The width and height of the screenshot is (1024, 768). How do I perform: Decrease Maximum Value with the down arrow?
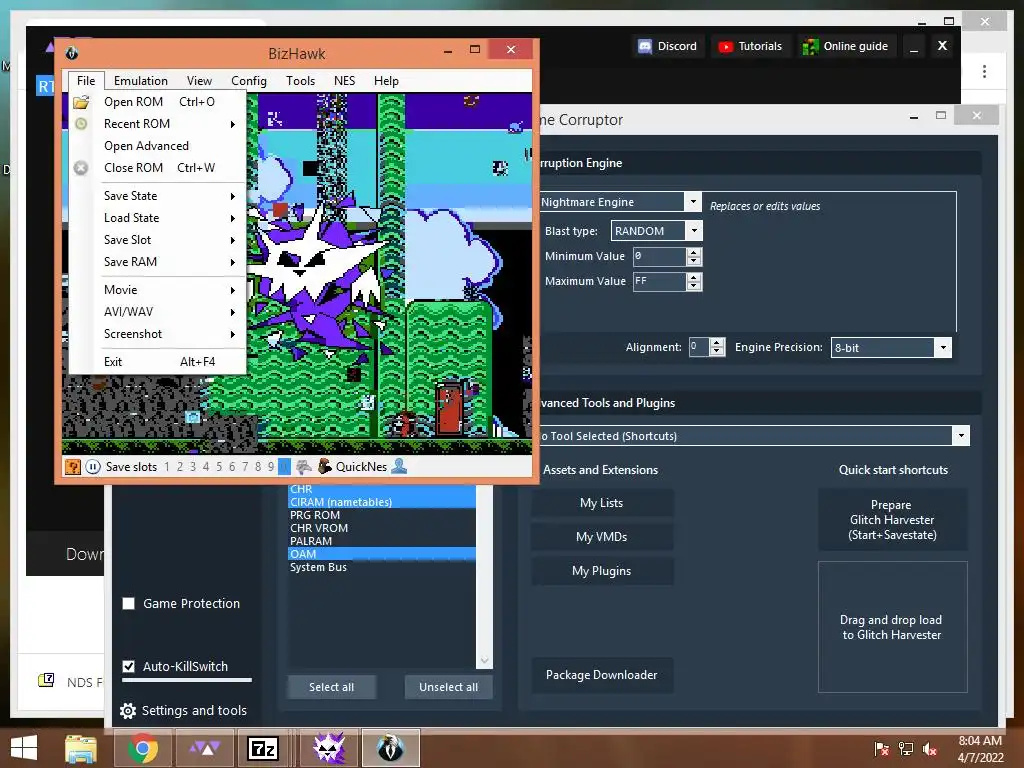tap(694, 286)
